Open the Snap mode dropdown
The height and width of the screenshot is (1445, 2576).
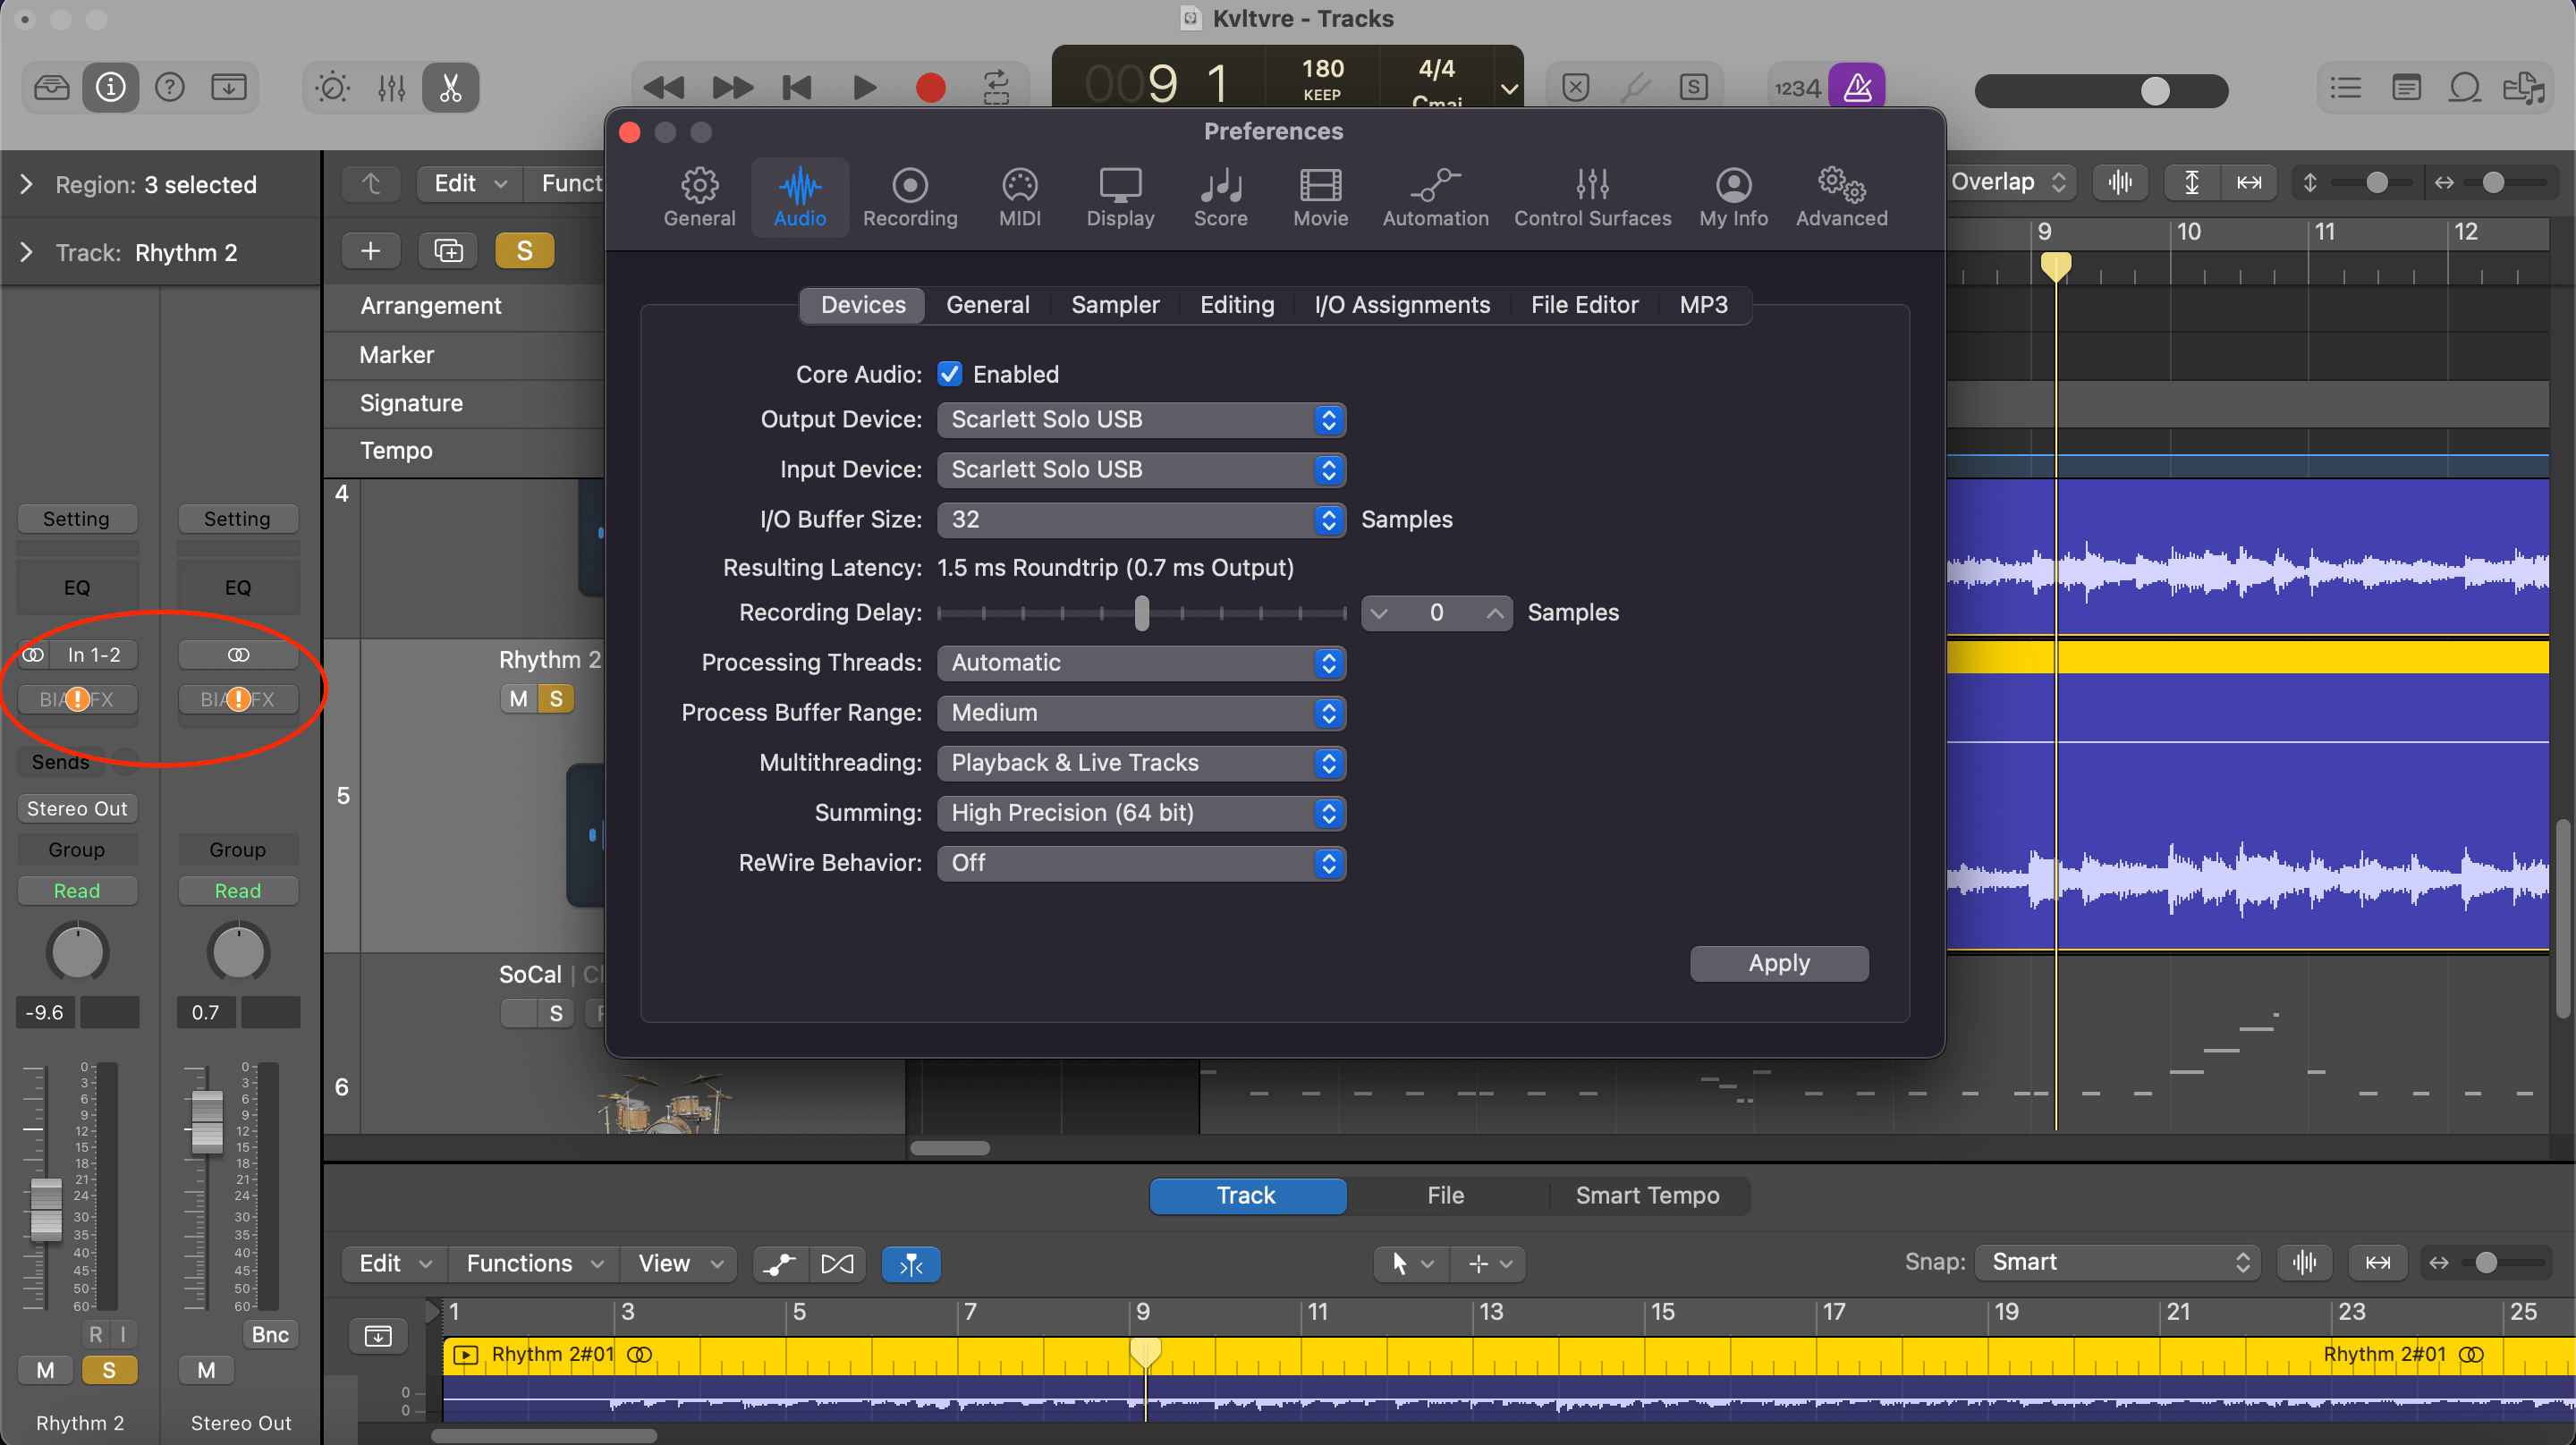[x=2116, y=1261]
